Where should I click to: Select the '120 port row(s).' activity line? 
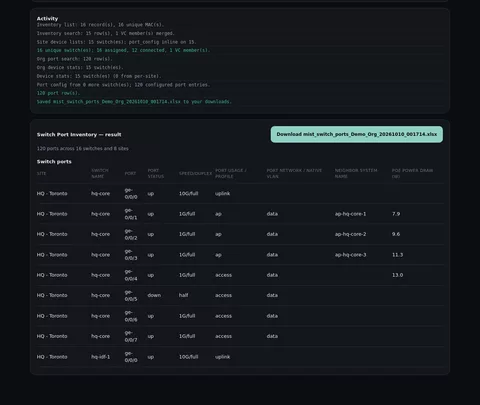58,93
